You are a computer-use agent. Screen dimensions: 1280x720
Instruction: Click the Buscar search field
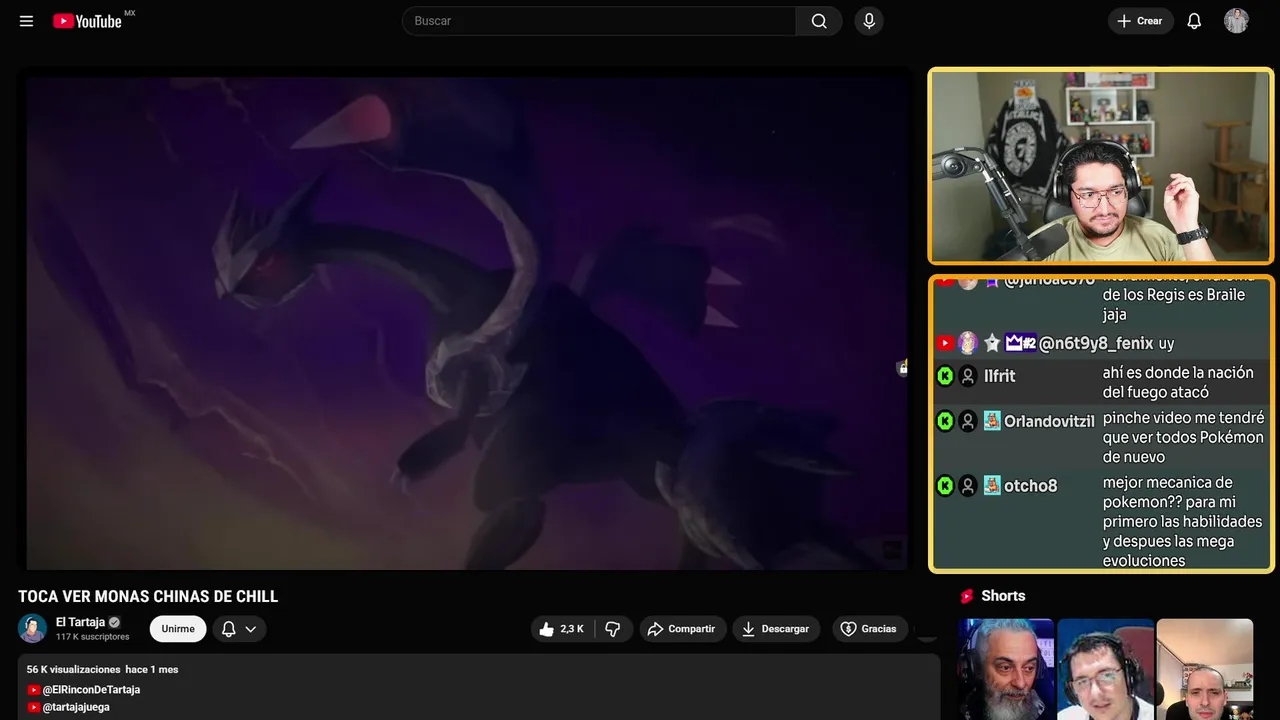(x=599, y=21)
